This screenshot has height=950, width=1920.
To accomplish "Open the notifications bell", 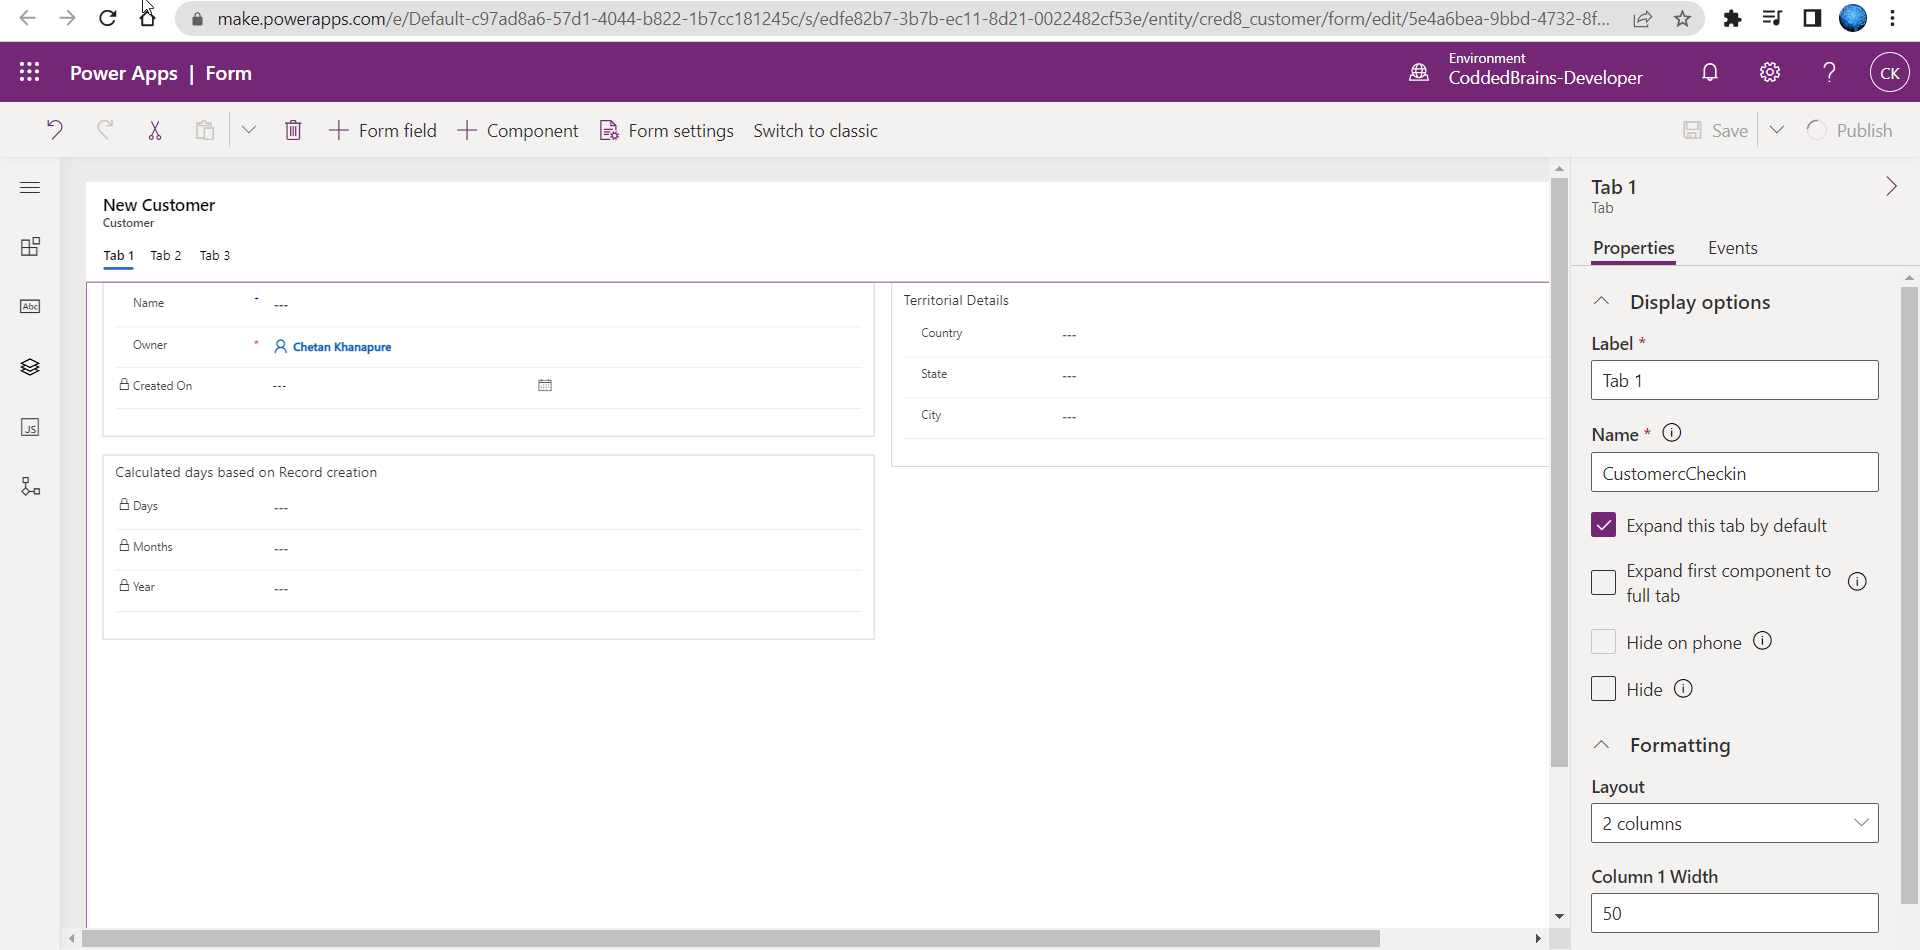I will tap(1710, 72).
